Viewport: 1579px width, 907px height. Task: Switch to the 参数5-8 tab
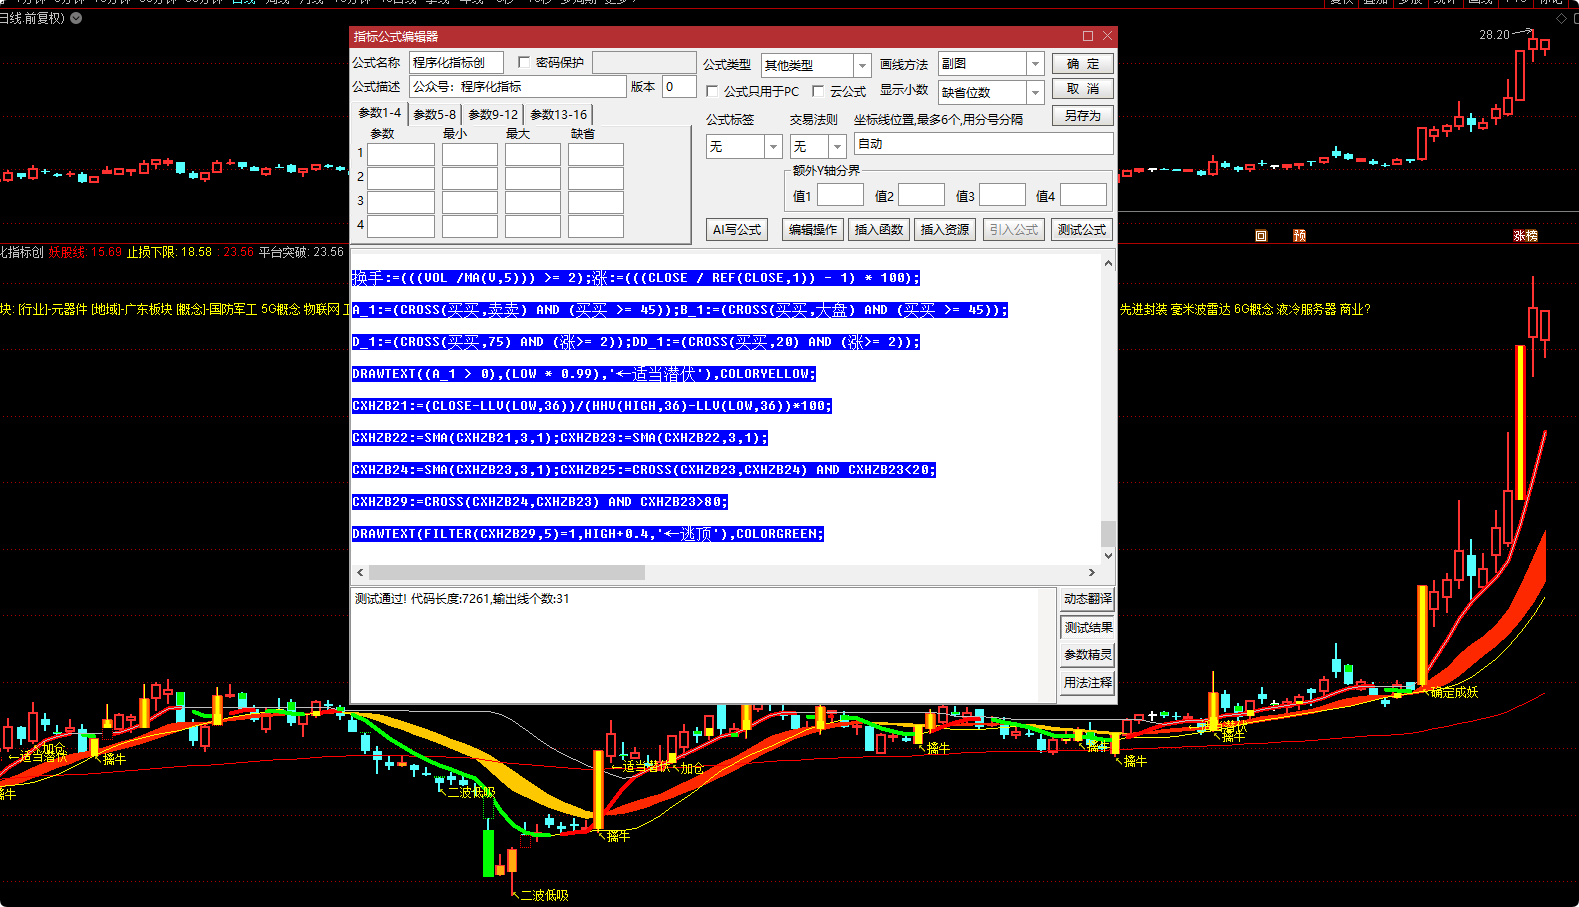point(434,115)
